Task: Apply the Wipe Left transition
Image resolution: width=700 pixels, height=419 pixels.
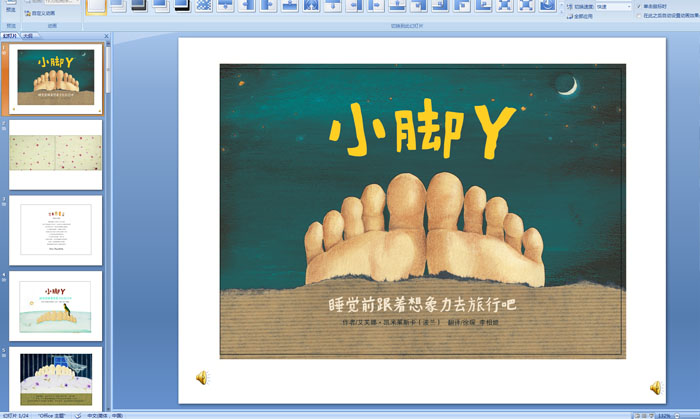Action: click(x=246, y=5)
